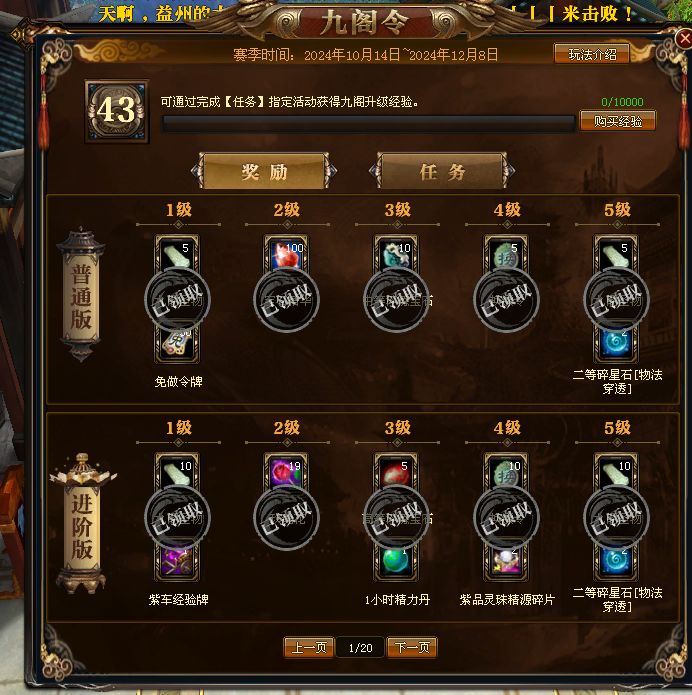
Task: Click the blue 二等碎星石 icon in 普通版 5级
Action: [x=616, y=344]
